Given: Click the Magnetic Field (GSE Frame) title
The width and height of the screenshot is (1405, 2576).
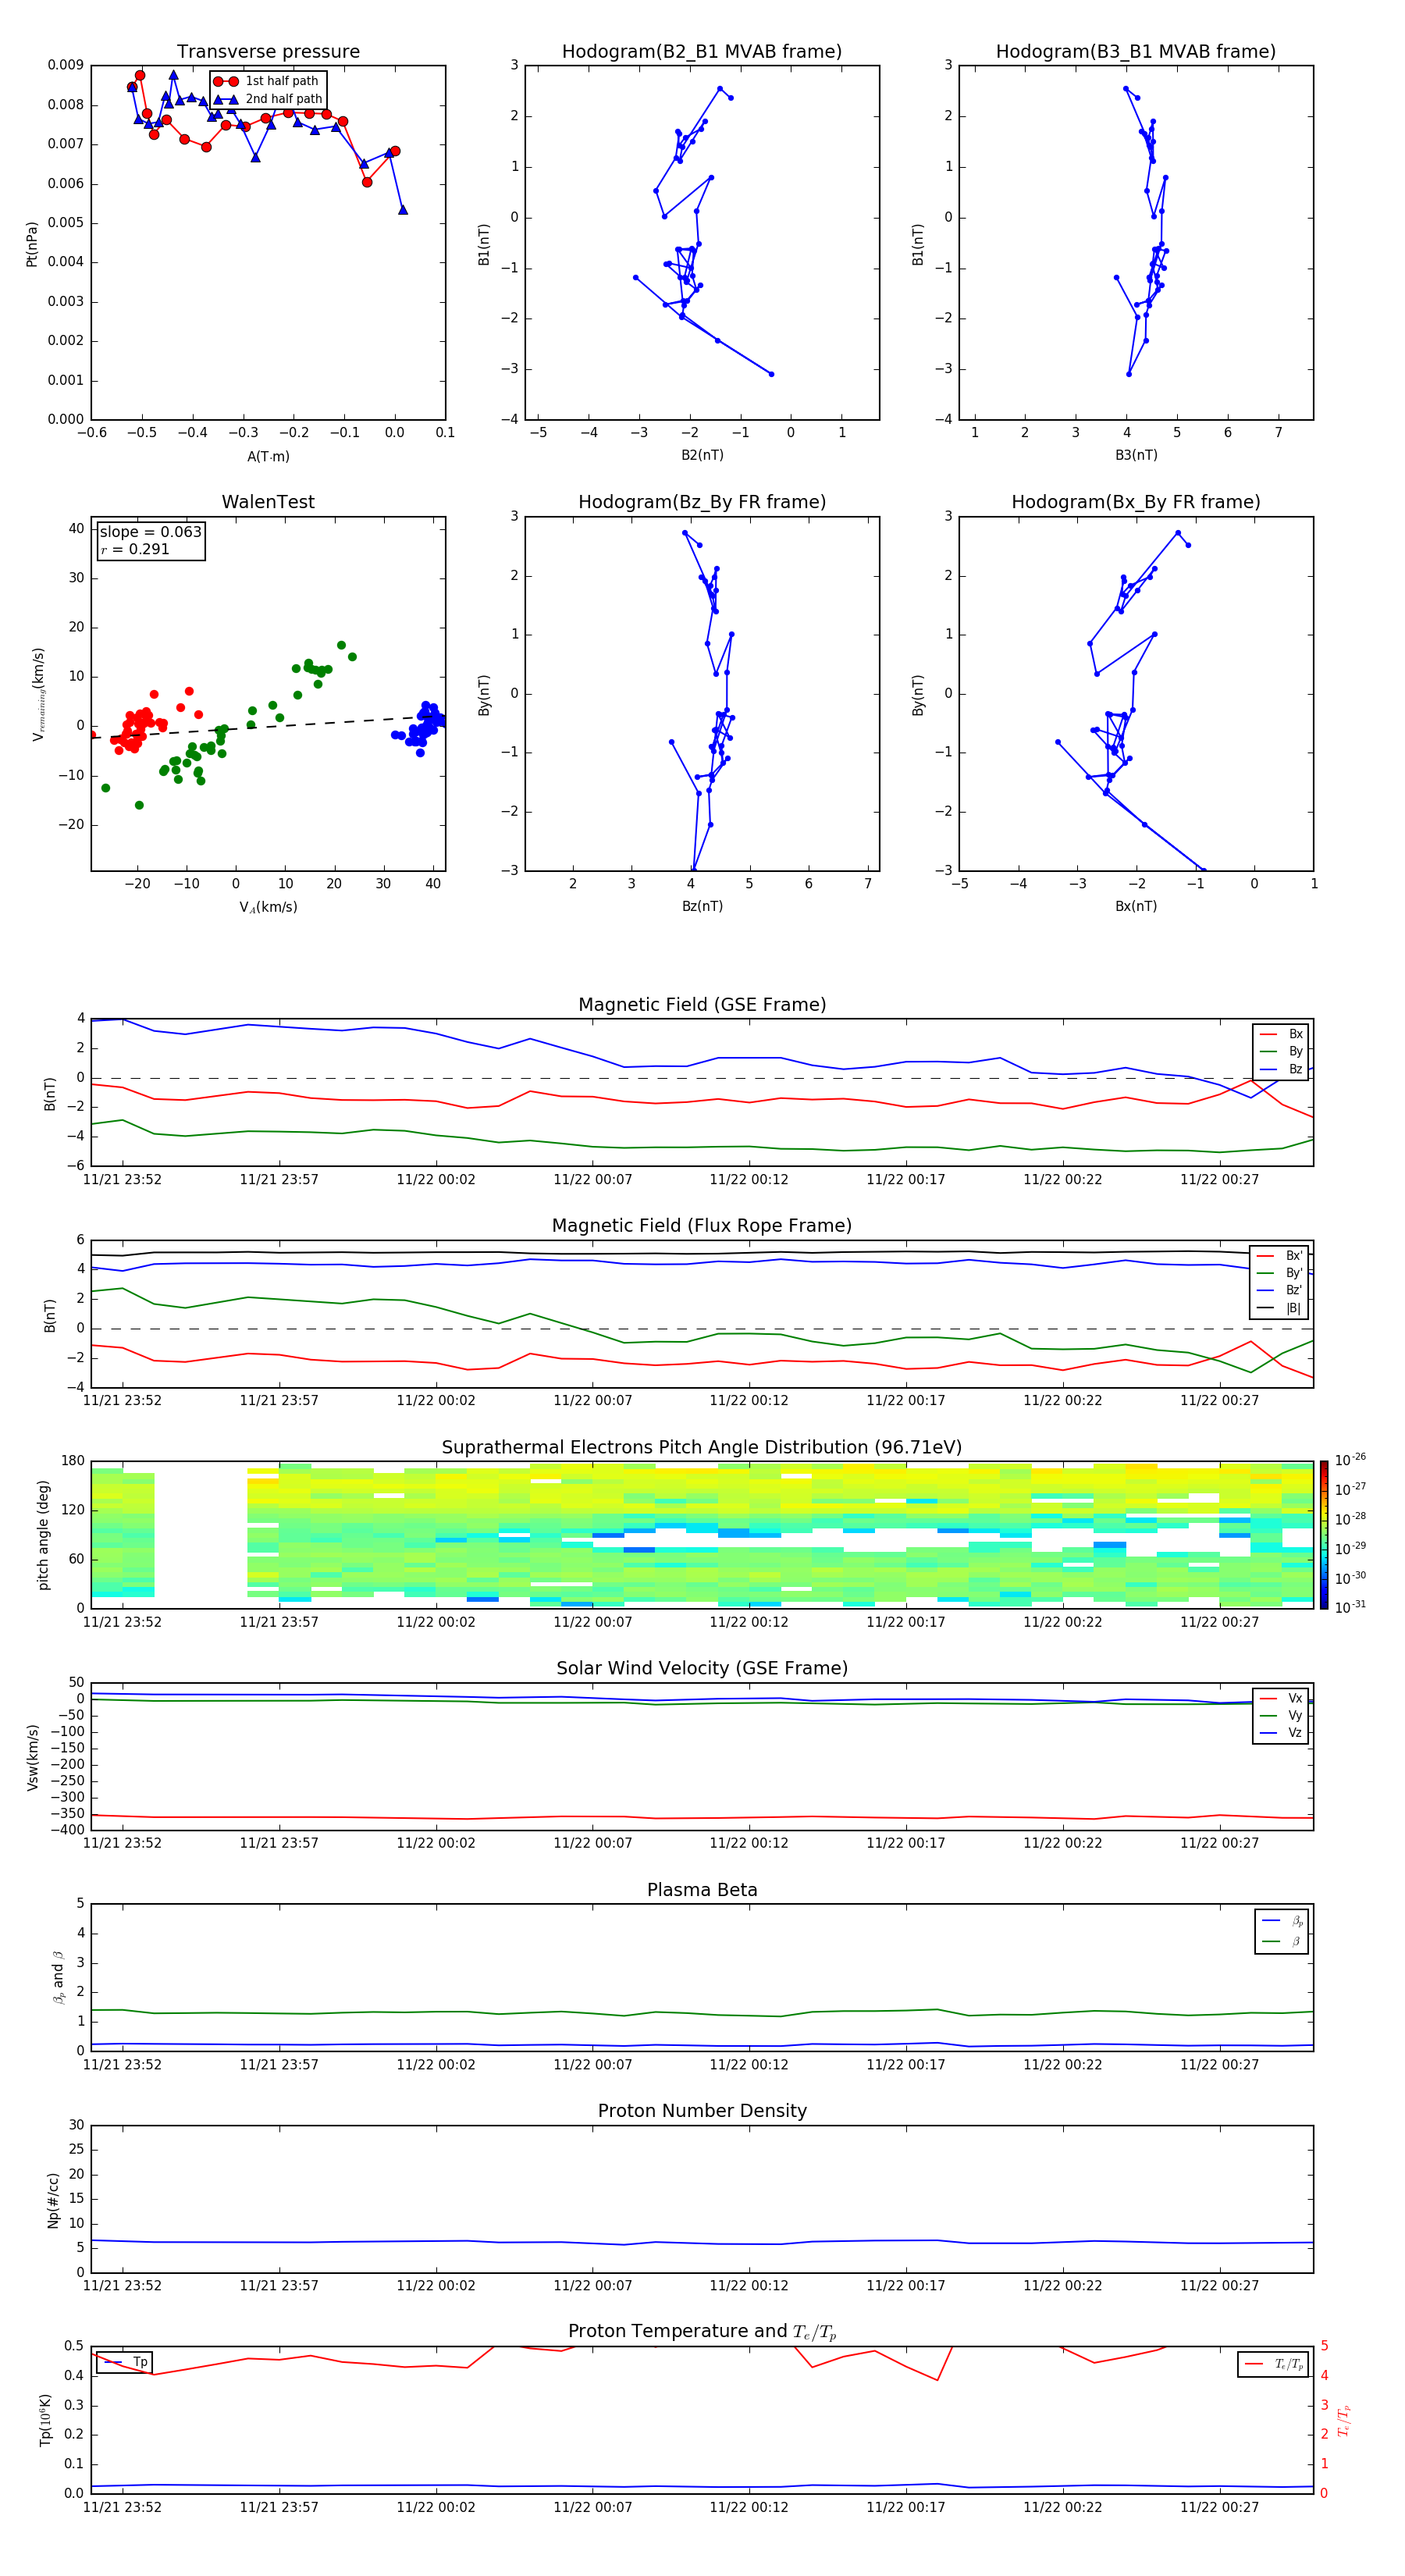Looking at the screenshot, I should pyautogui.click(x=702, y=1005).
